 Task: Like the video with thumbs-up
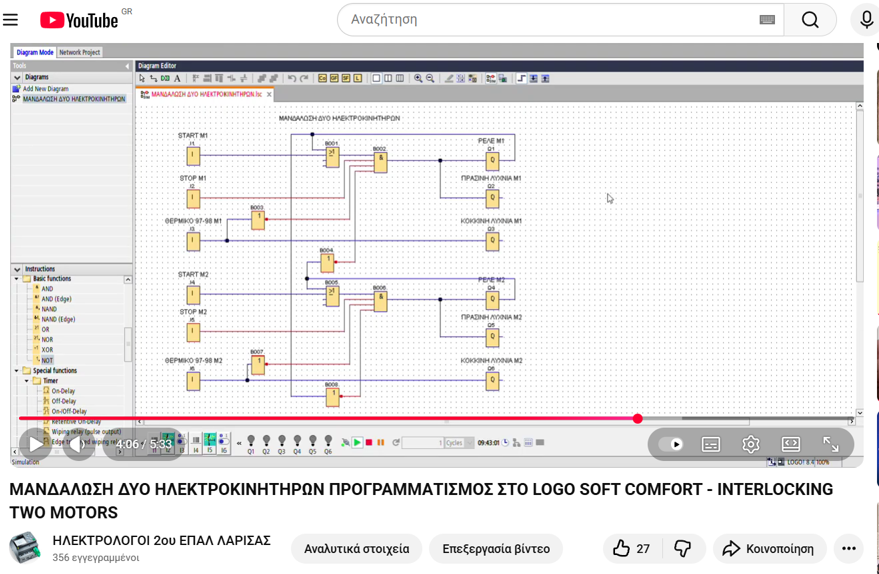631,548
